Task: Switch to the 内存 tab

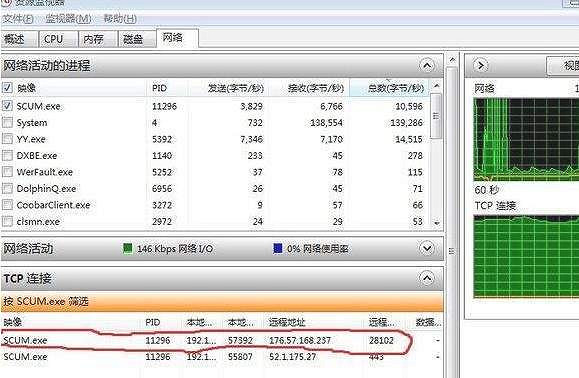Action: coord(97,39)
